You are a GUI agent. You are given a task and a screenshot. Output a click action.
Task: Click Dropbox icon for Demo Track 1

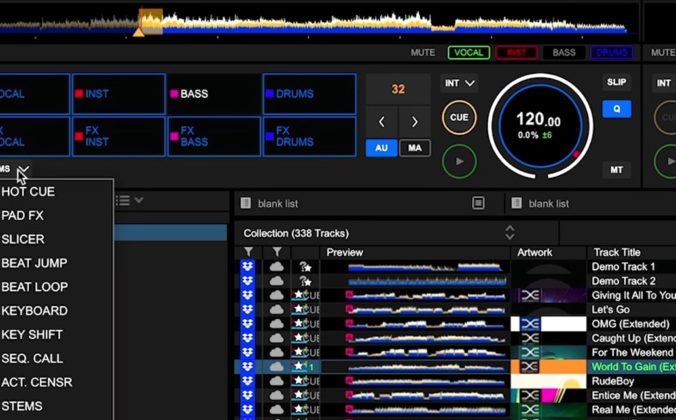247,266
